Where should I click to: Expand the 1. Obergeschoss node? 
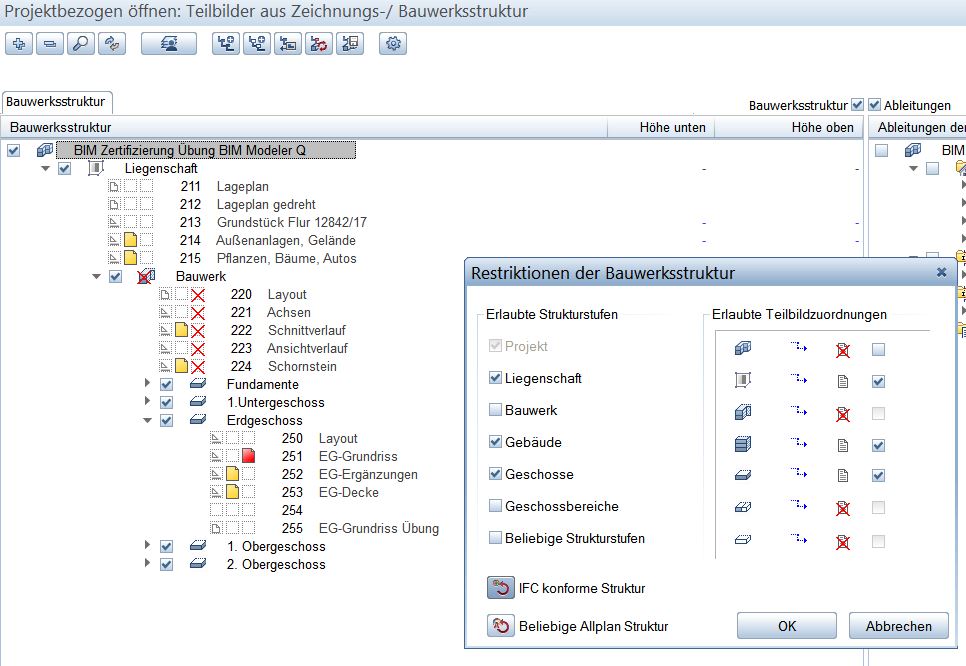click(148, 547)
